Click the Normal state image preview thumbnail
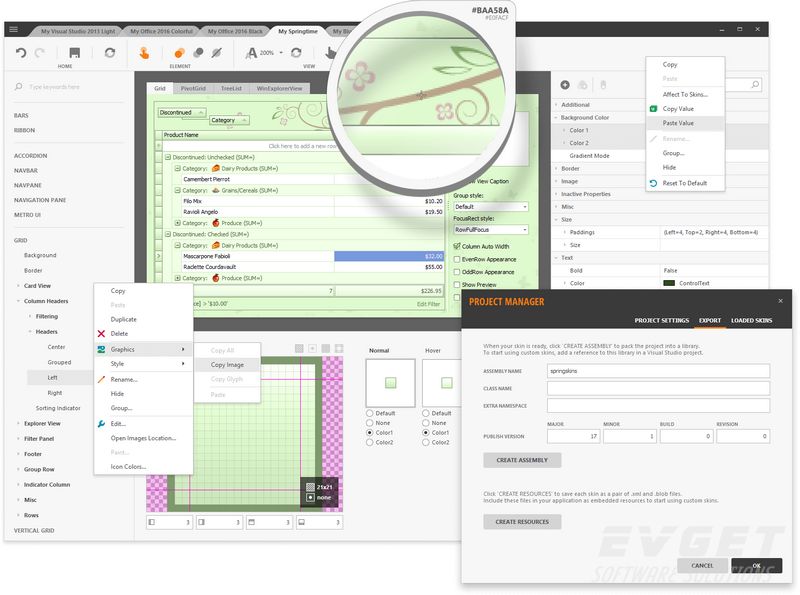 tap(390, 383)
